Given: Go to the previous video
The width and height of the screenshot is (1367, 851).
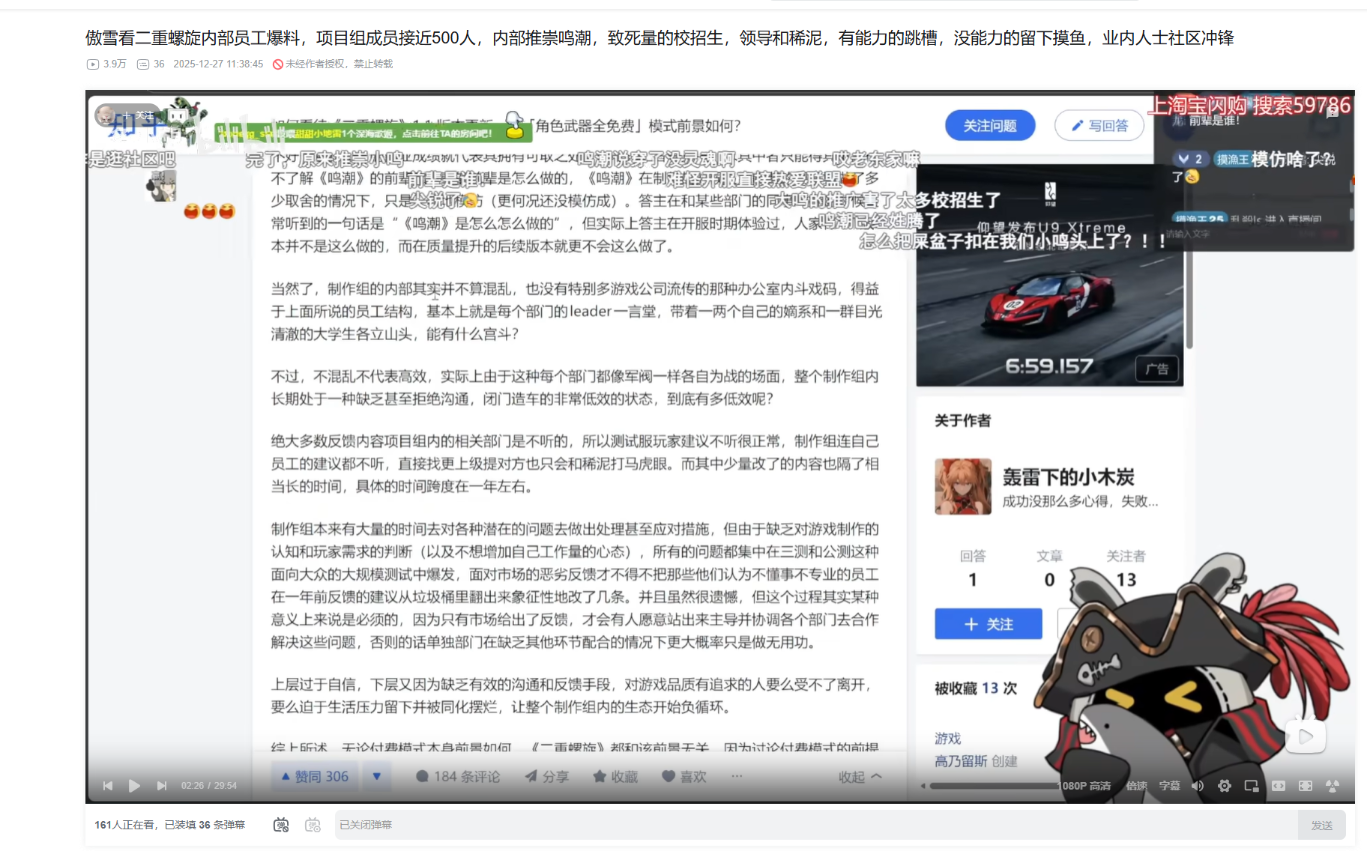Looking at the screenshot, I should 107,786.
